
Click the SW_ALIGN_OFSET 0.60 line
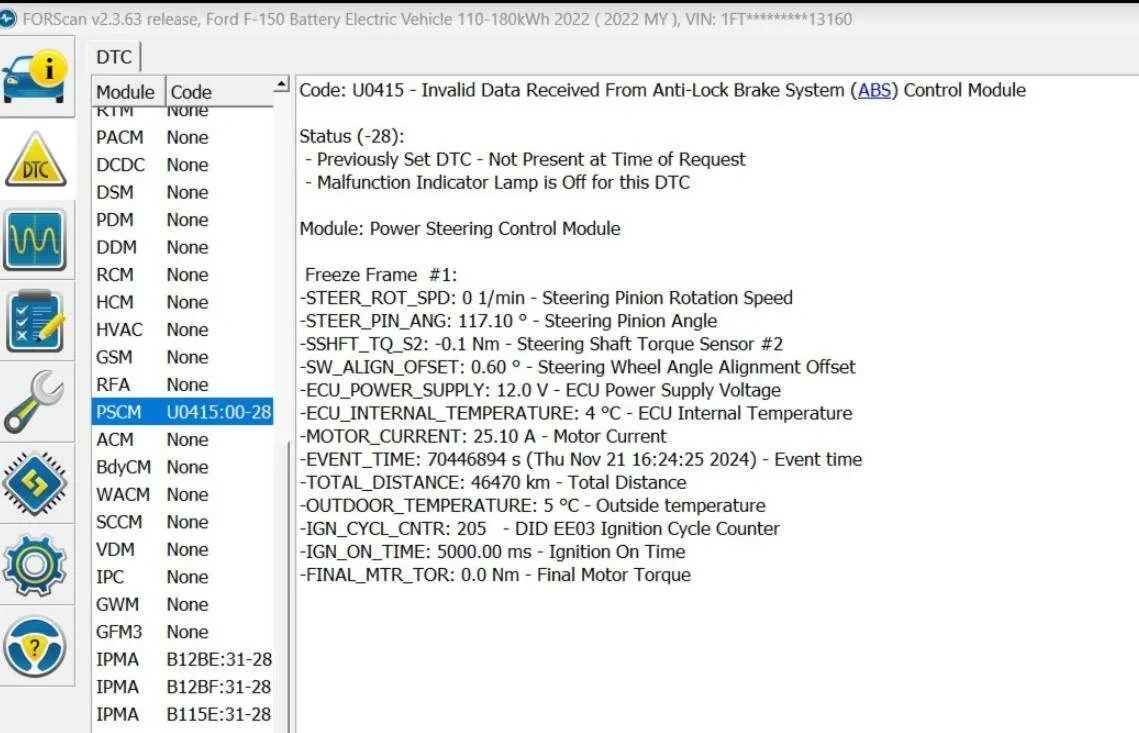577,368
